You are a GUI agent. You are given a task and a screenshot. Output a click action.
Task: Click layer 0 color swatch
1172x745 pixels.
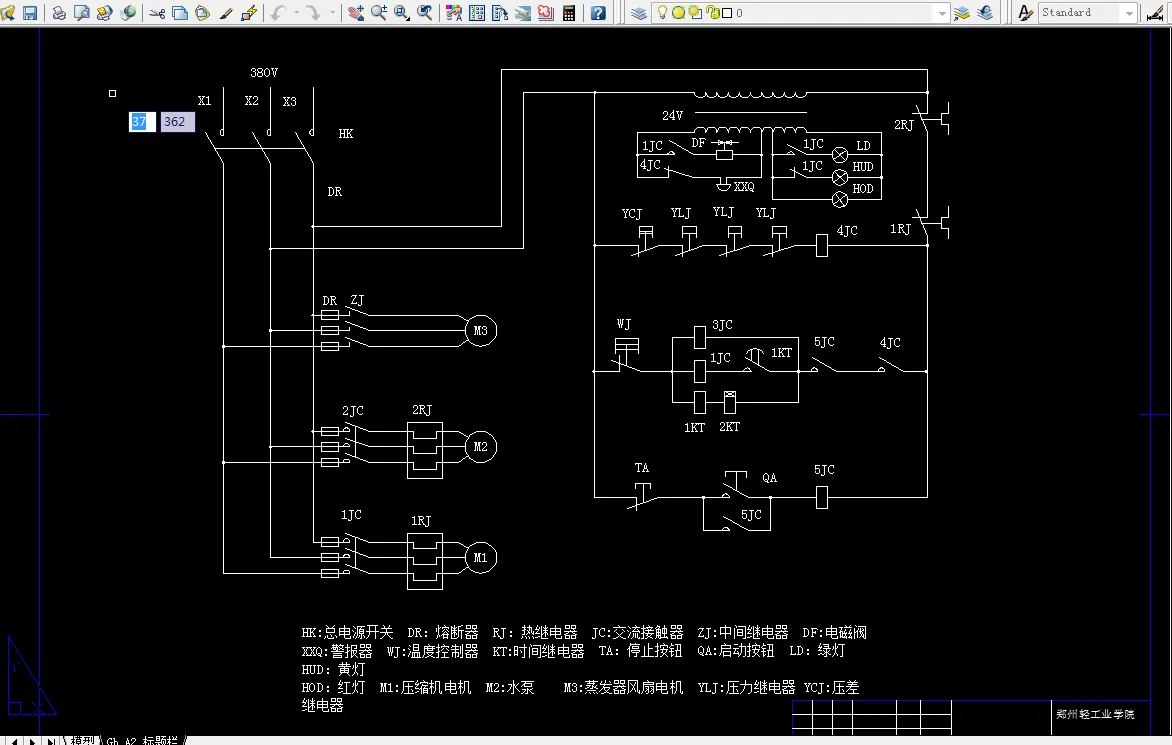[x=727, y=13]
